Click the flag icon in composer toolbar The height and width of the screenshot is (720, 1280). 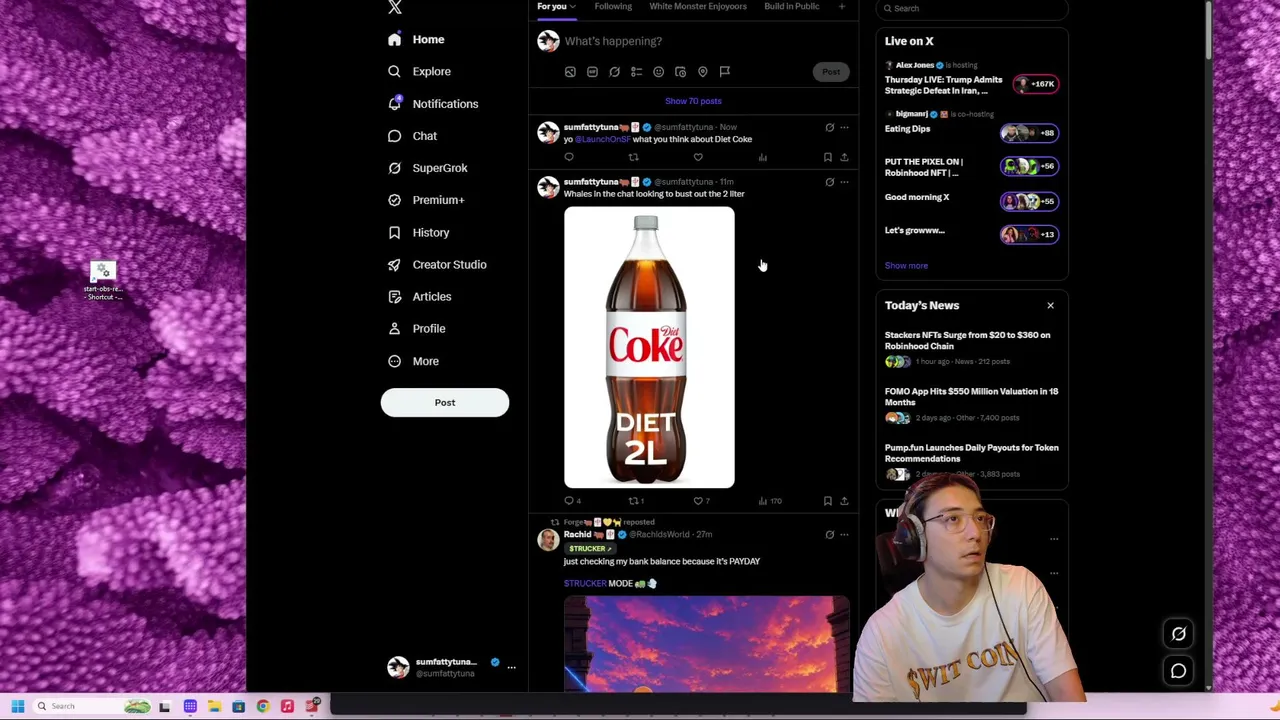pos(725,72)
